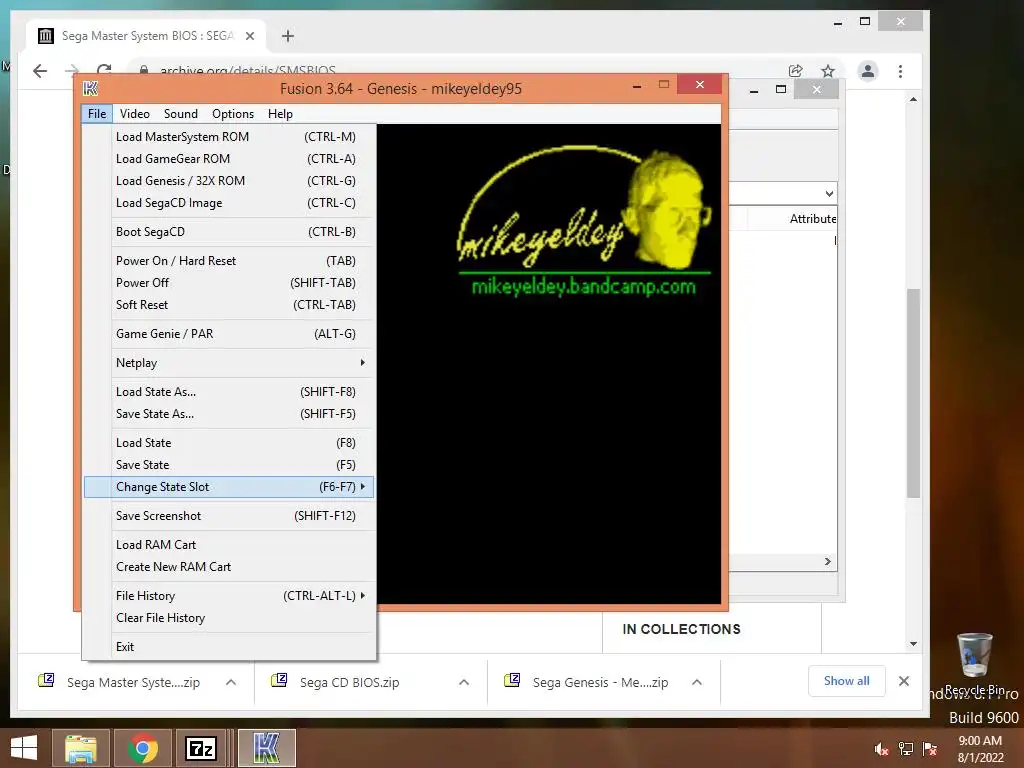This screenshot has height=768, width=1024.
Task: Click the taskbar clock
Action: pyautogui.click(x=980, y=749)
